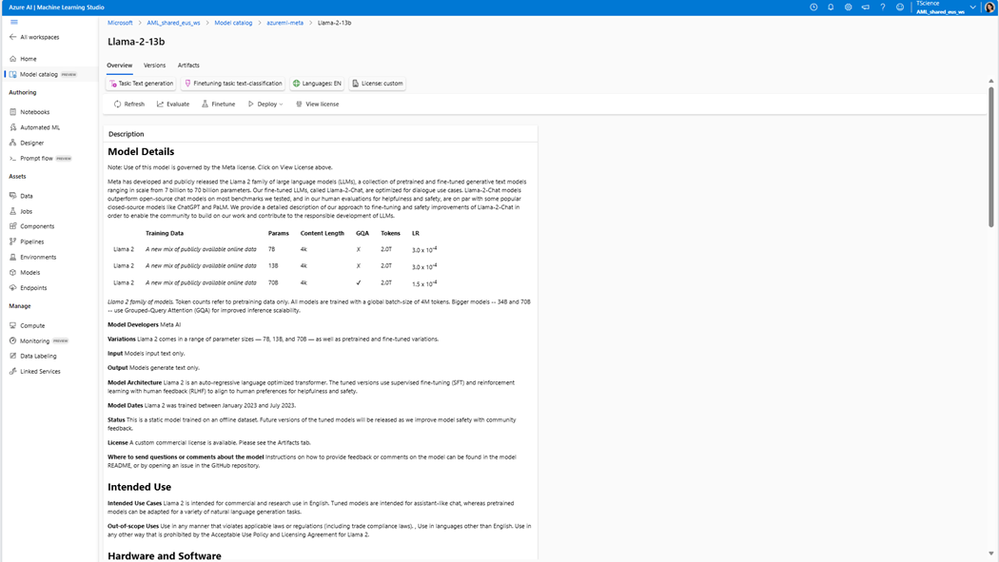
Task: Click the Refresh toolbar button
Action: pos(129,104)
